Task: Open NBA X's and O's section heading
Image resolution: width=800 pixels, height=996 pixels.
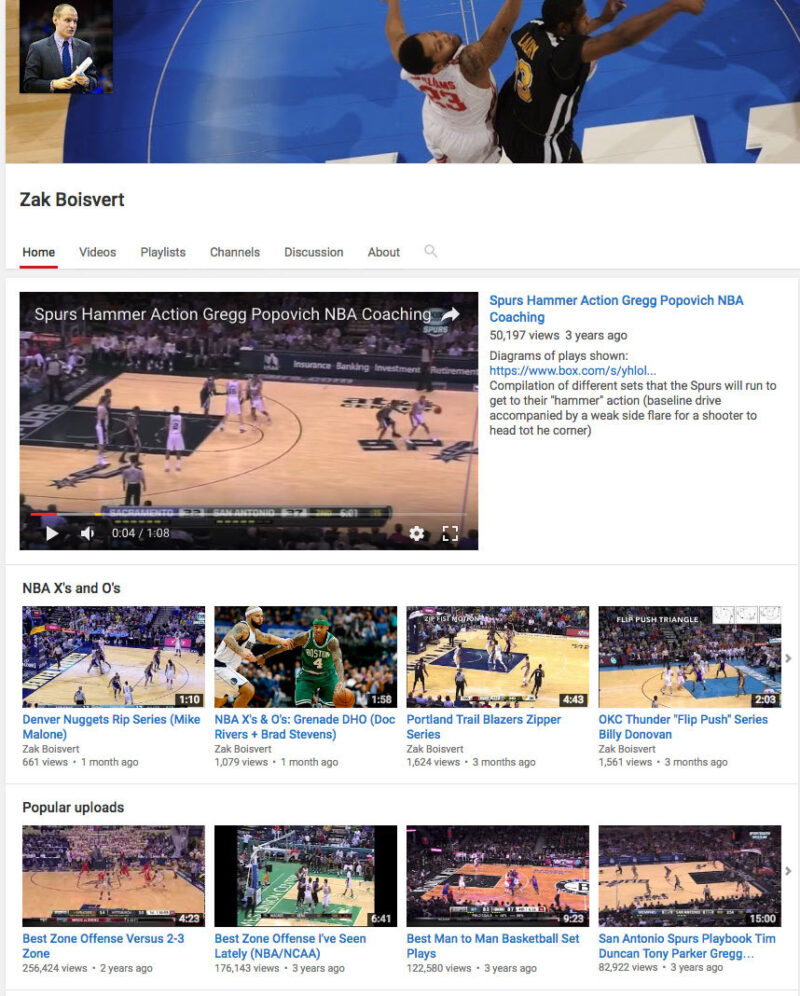Action: point(71,588)
